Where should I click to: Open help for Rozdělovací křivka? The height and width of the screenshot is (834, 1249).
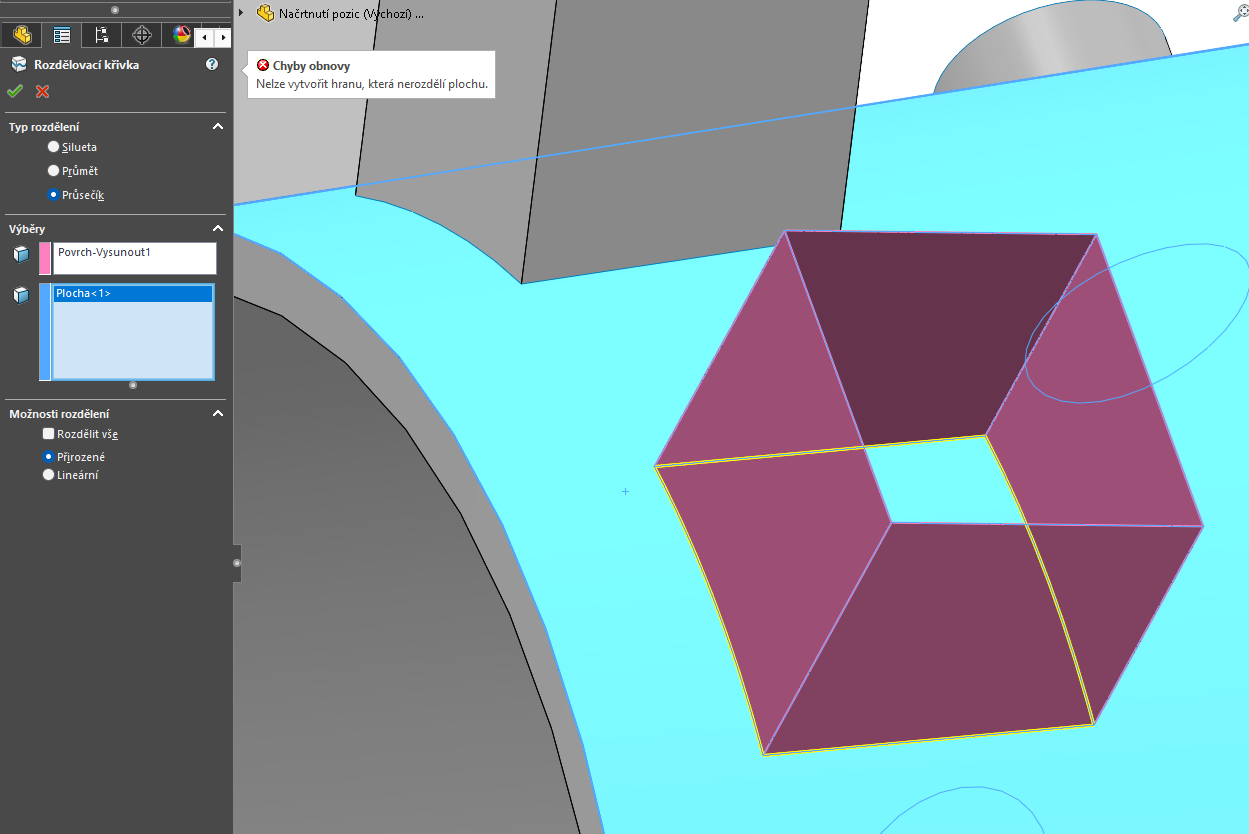[x=212, y=64]
